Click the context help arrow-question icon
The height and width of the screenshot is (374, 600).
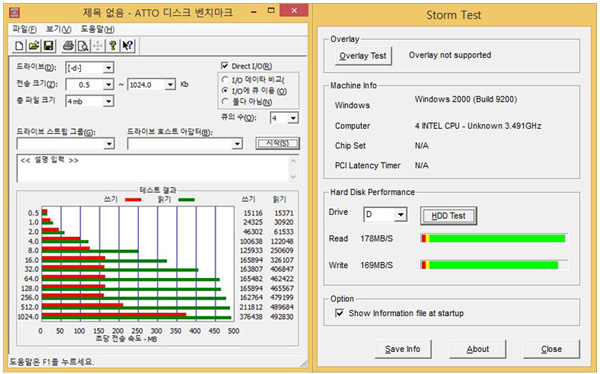(127, 46)
